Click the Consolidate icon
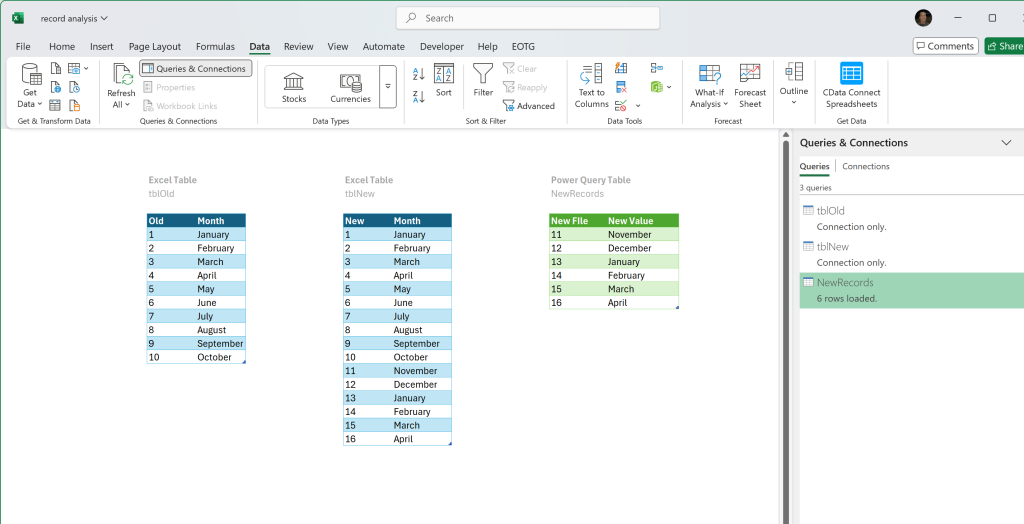 point(657,68)
